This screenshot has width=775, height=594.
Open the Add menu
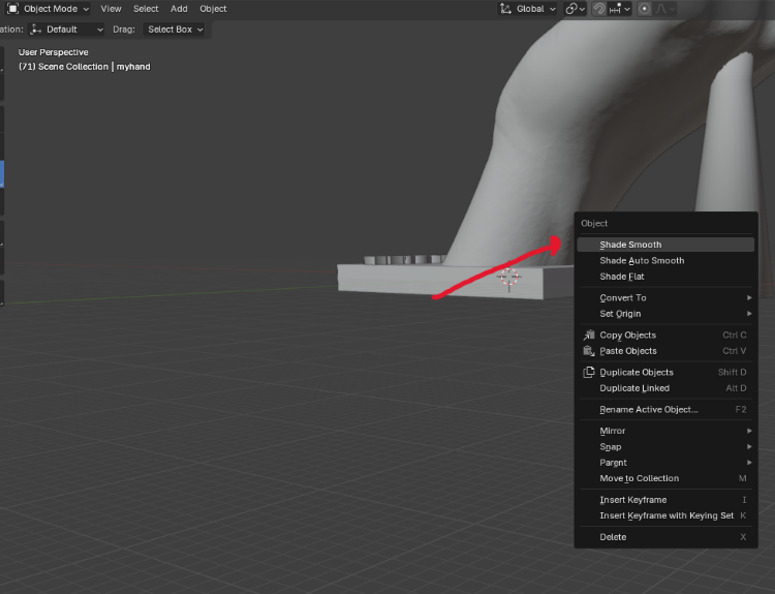(x=179, y=9)
